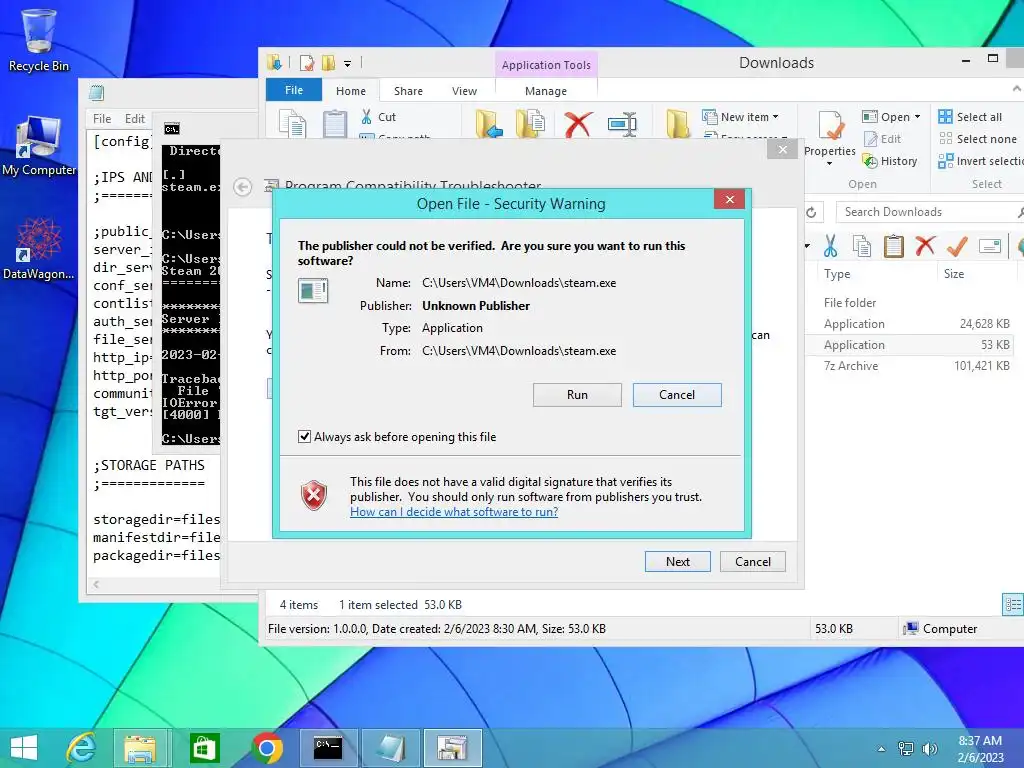The height and width of the screenshot is (768, 1024).
Task: Click Next in the Compatibility Troubleshooter
Action: 677,562
